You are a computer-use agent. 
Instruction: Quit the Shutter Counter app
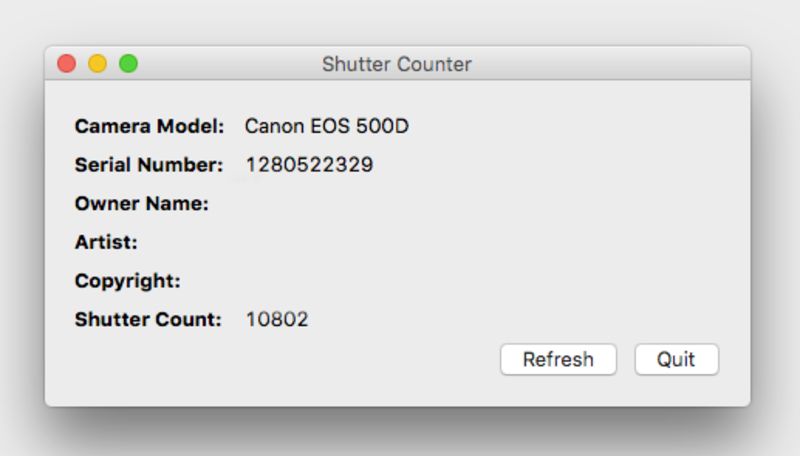tap(676, 360)
